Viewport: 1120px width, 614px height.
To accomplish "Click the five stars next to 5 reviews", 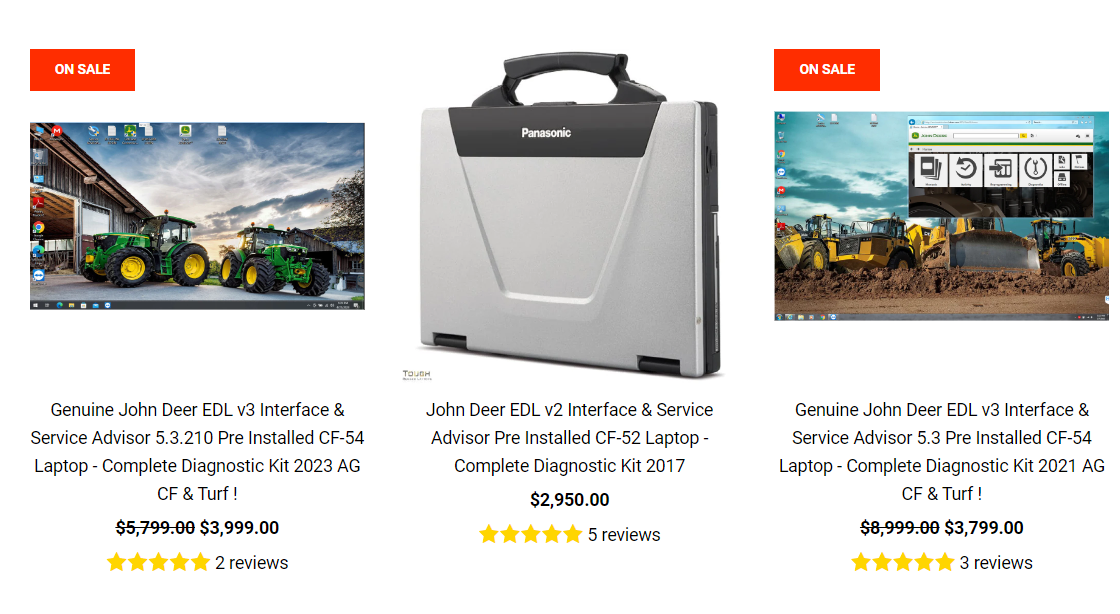I will click(x=531, y=535).
